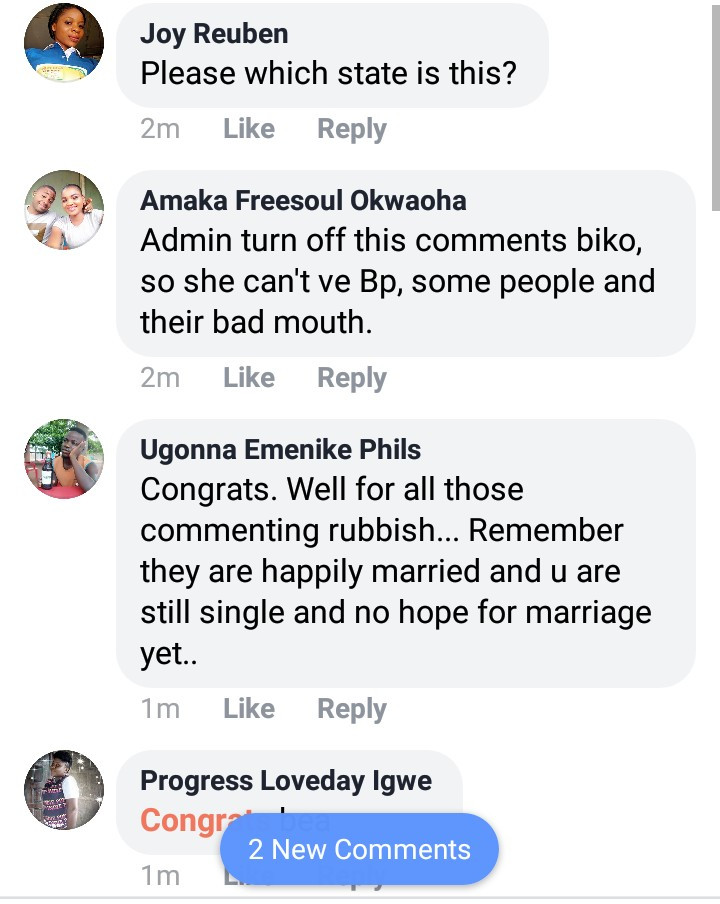
Task: Tap Ugonna Emenike Phils' avatar
Action: point(64,459)
